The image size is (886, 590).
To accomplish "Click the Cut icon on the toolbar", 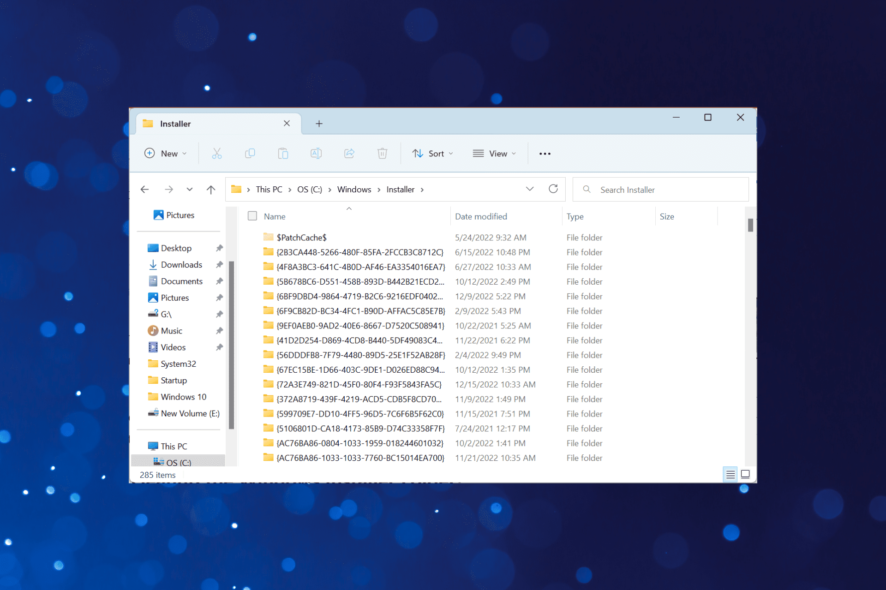I will [216, 153].
